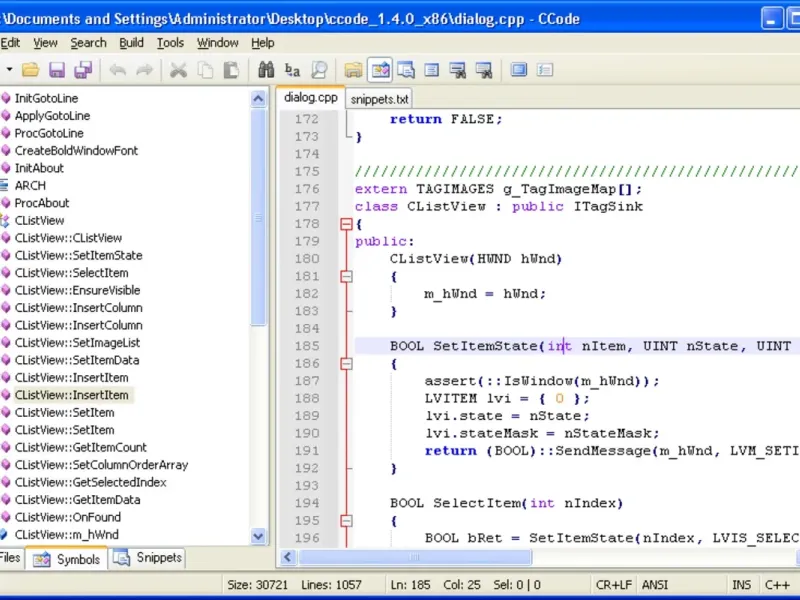
Task: Click the Save All icon
Action: click(83, 70)
